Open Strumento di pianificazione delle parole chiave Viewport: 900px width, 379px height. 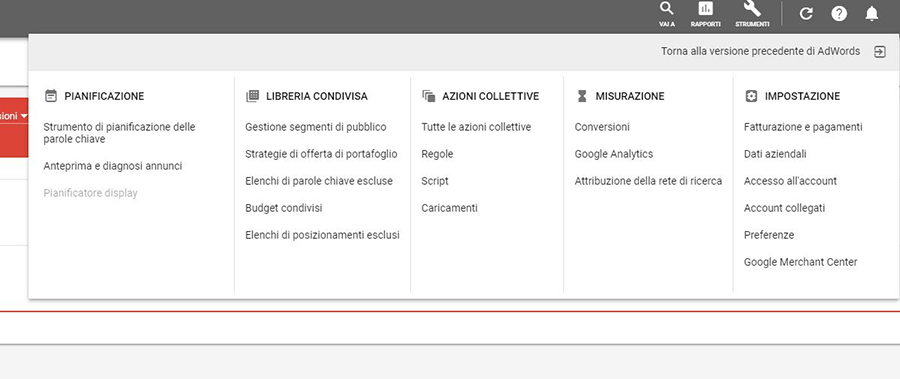pos(119,133)
